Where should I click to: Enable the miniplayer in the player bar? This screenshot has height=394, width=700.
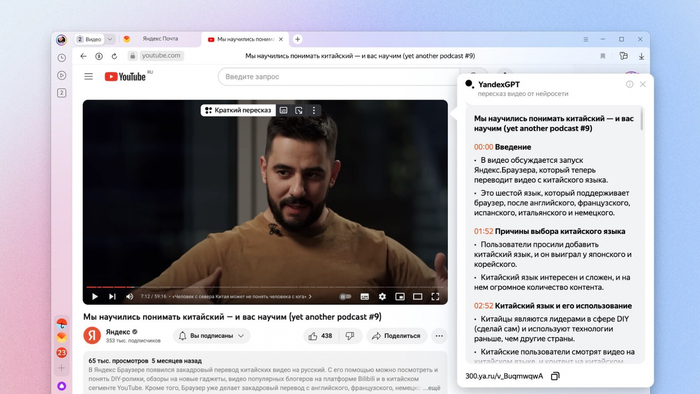pyautogui.click(x=400, y=296)
